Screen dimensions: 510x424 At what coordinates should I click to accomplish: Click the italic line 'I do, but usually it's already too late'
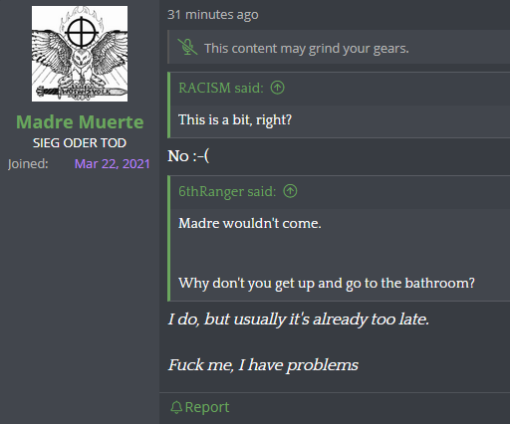click(x=298, y=319)
